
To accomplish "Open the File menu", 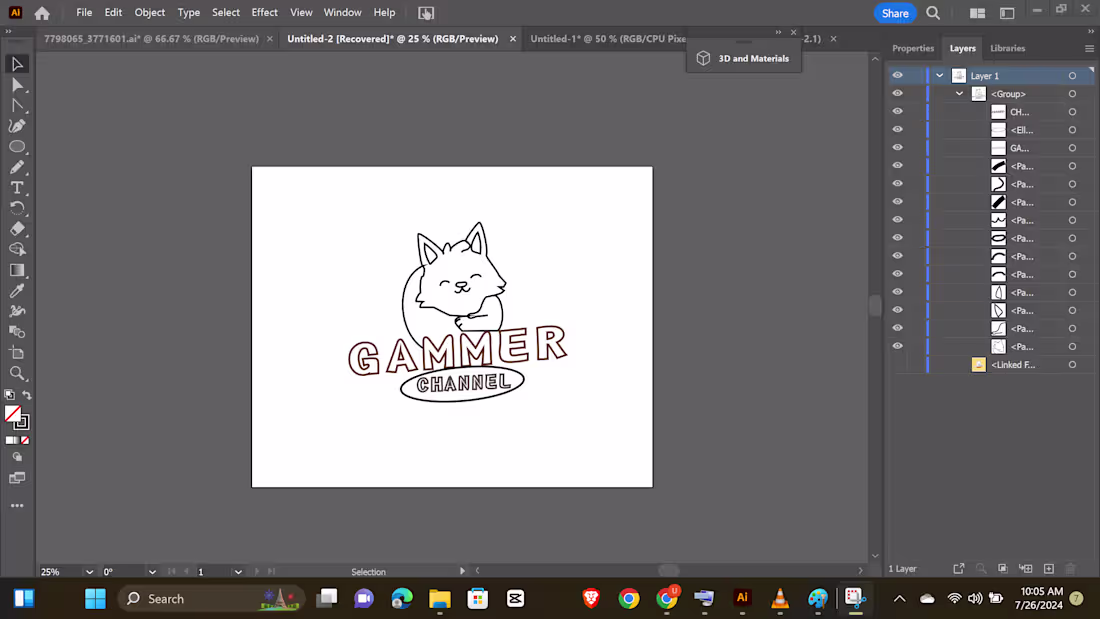I will point(84,13).
